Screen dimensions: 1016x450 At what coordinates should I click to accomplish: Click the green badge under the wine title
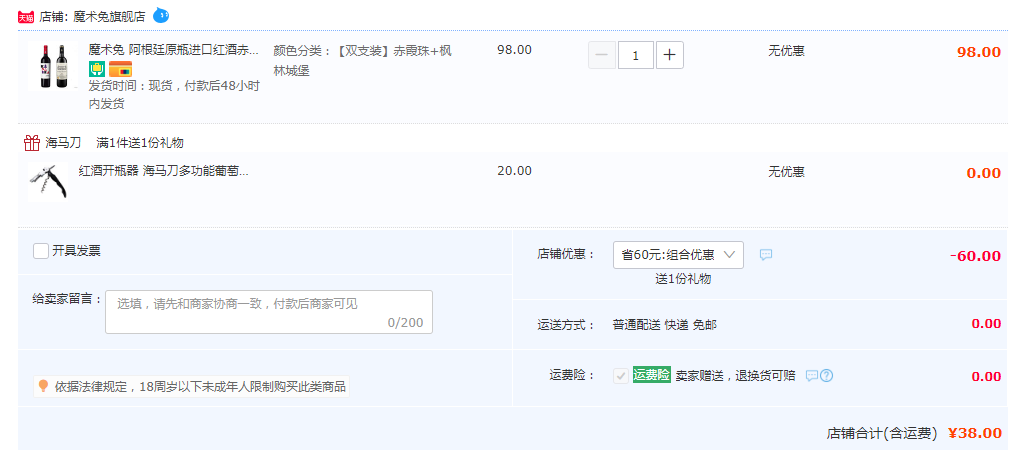pyautogui.click(x=97, y=69)
